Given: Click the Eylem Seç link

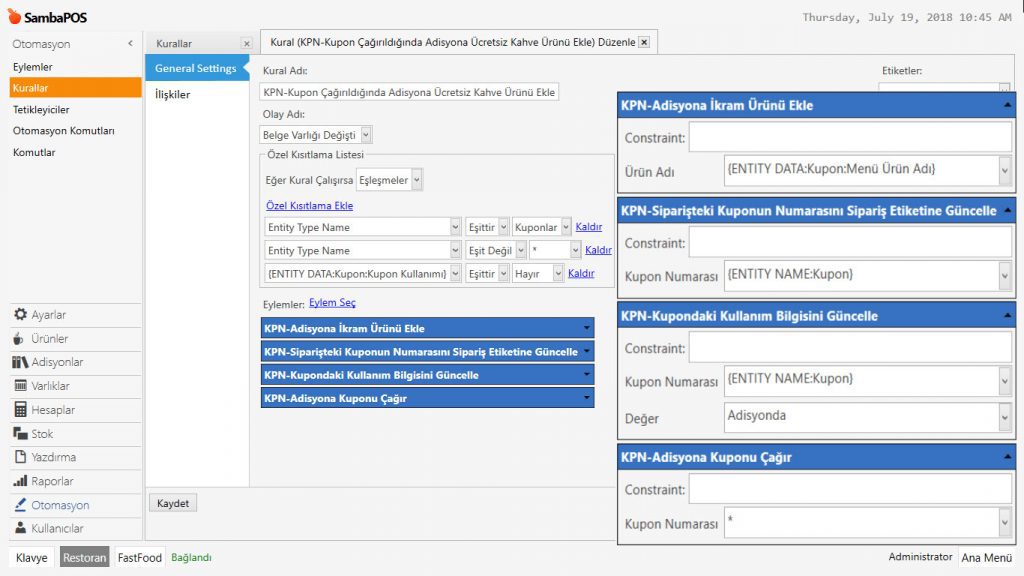Looking at the screenshot, I should coord(332,303).
